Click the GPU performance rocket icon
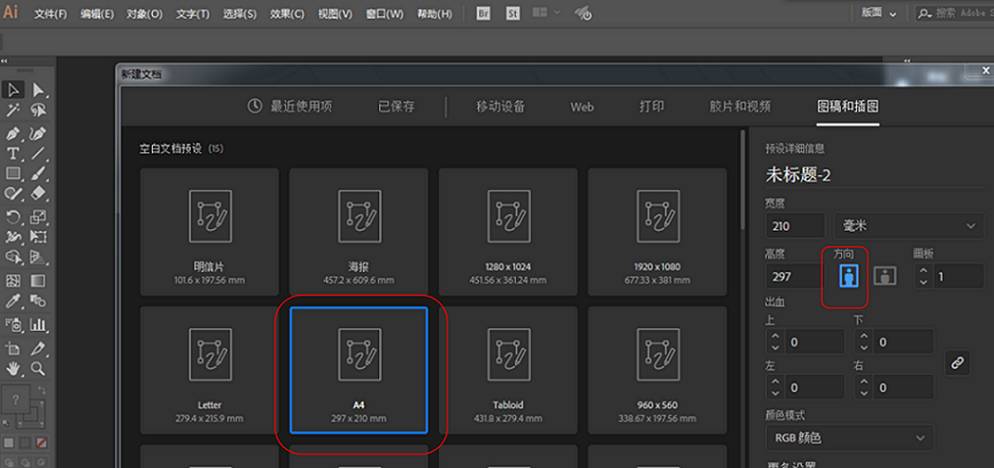The image size is (994, 468). pos(583,13)
